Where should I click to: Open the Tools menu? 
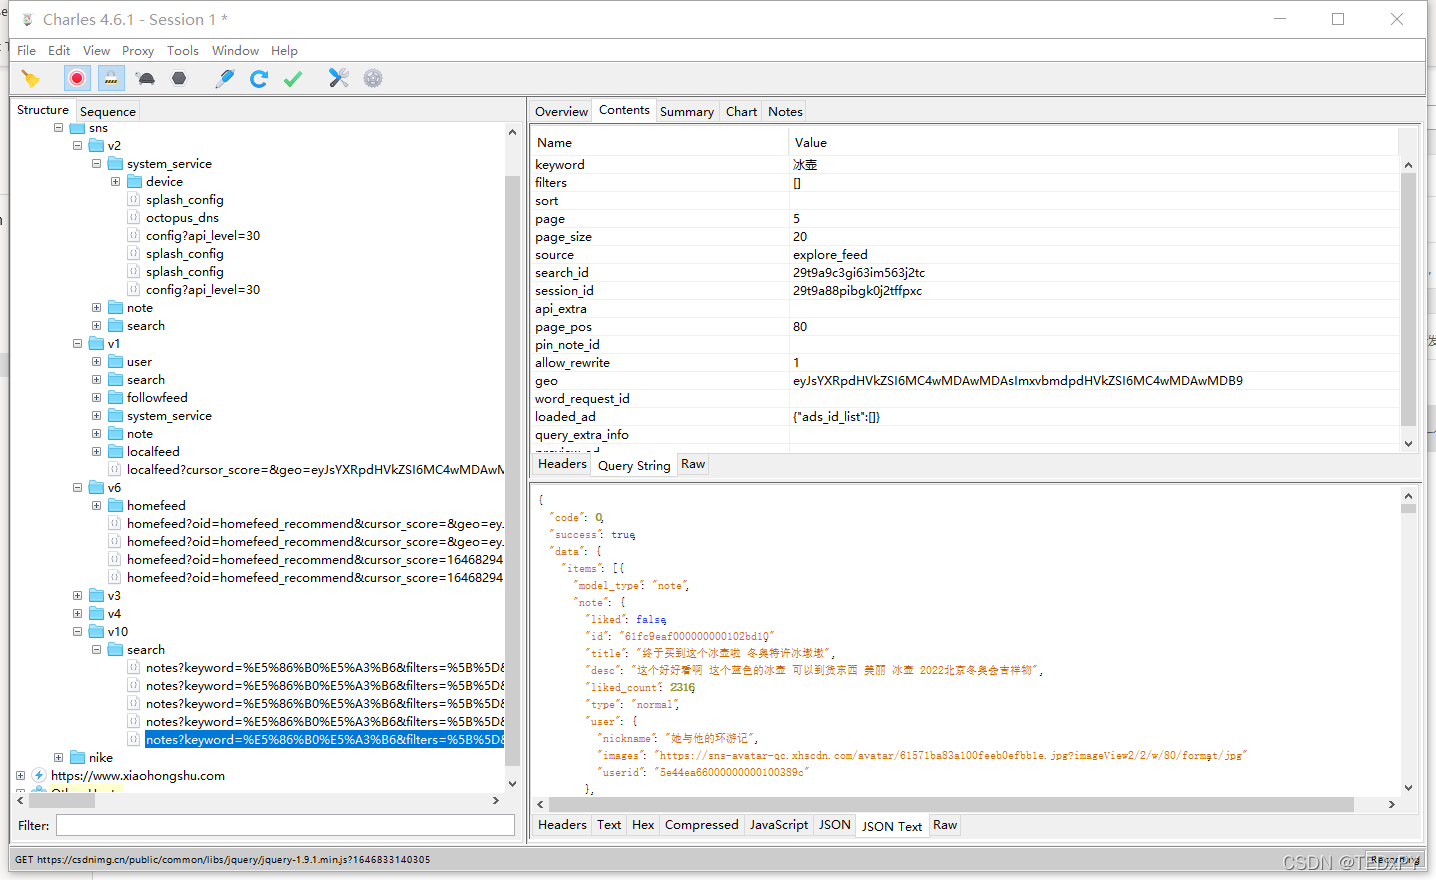(183, 50)
